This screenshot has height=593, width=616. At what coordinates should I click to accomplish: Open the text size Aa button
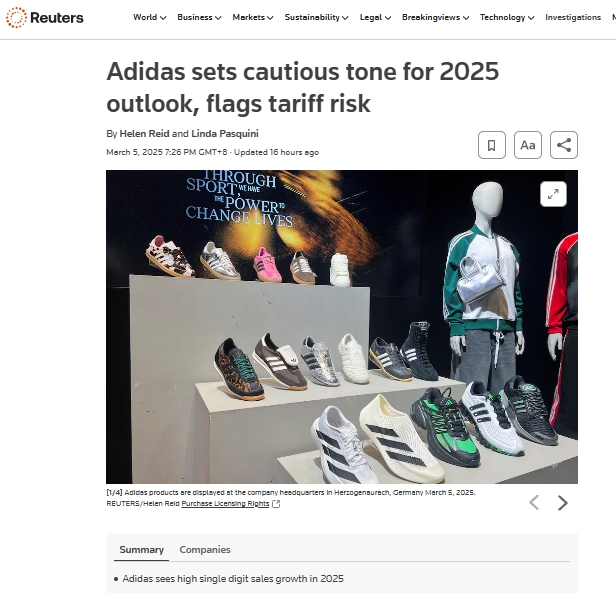(x=528, y=145)
